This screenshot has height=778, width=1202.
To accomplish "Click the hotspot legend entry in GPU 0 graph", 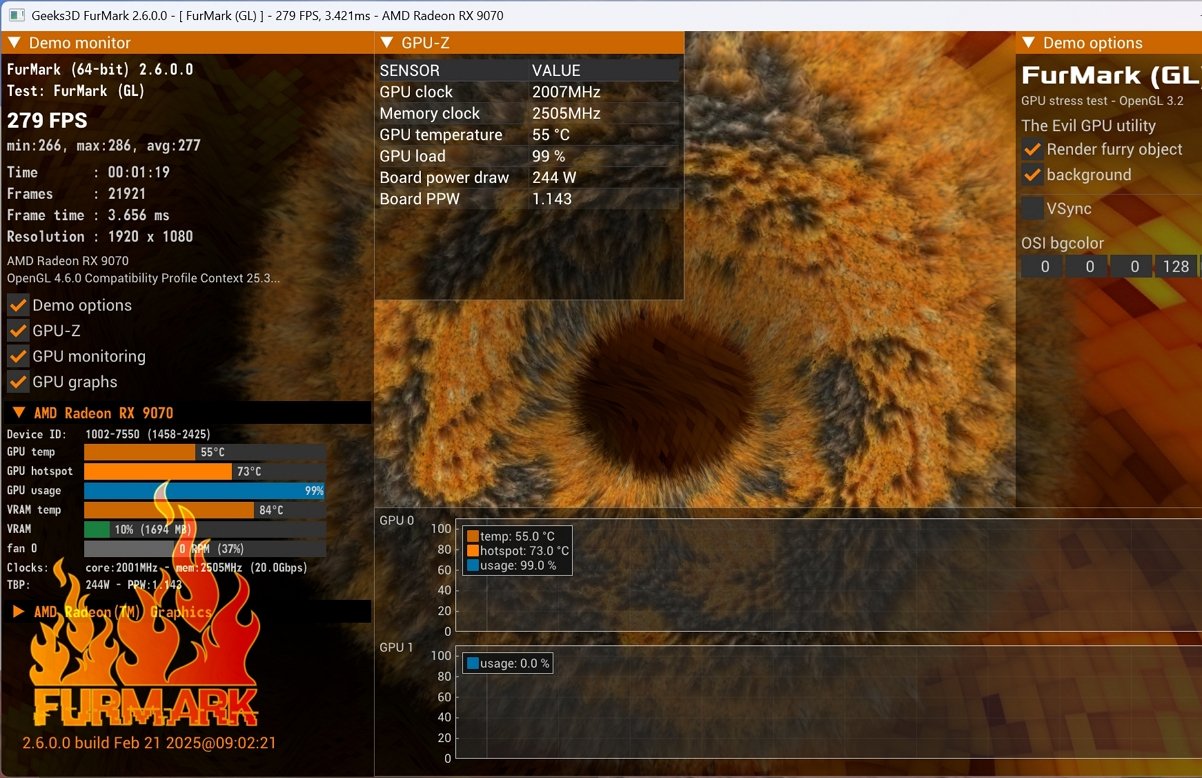I will (x=518, y=550).
